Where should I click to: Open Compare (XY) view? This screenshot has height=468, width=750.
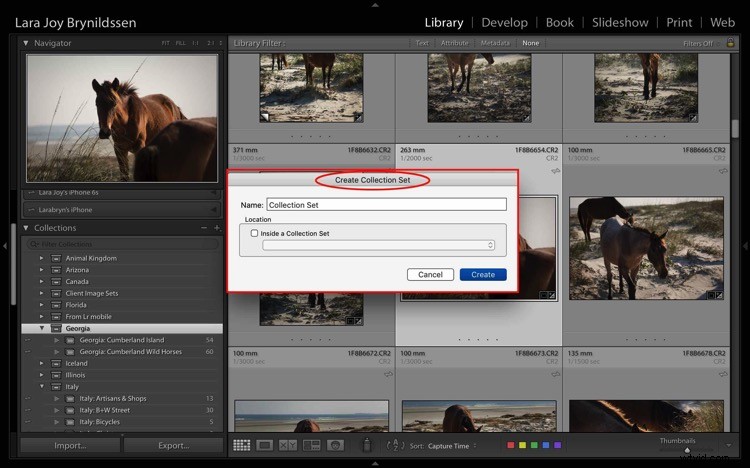tap(288, 446)
